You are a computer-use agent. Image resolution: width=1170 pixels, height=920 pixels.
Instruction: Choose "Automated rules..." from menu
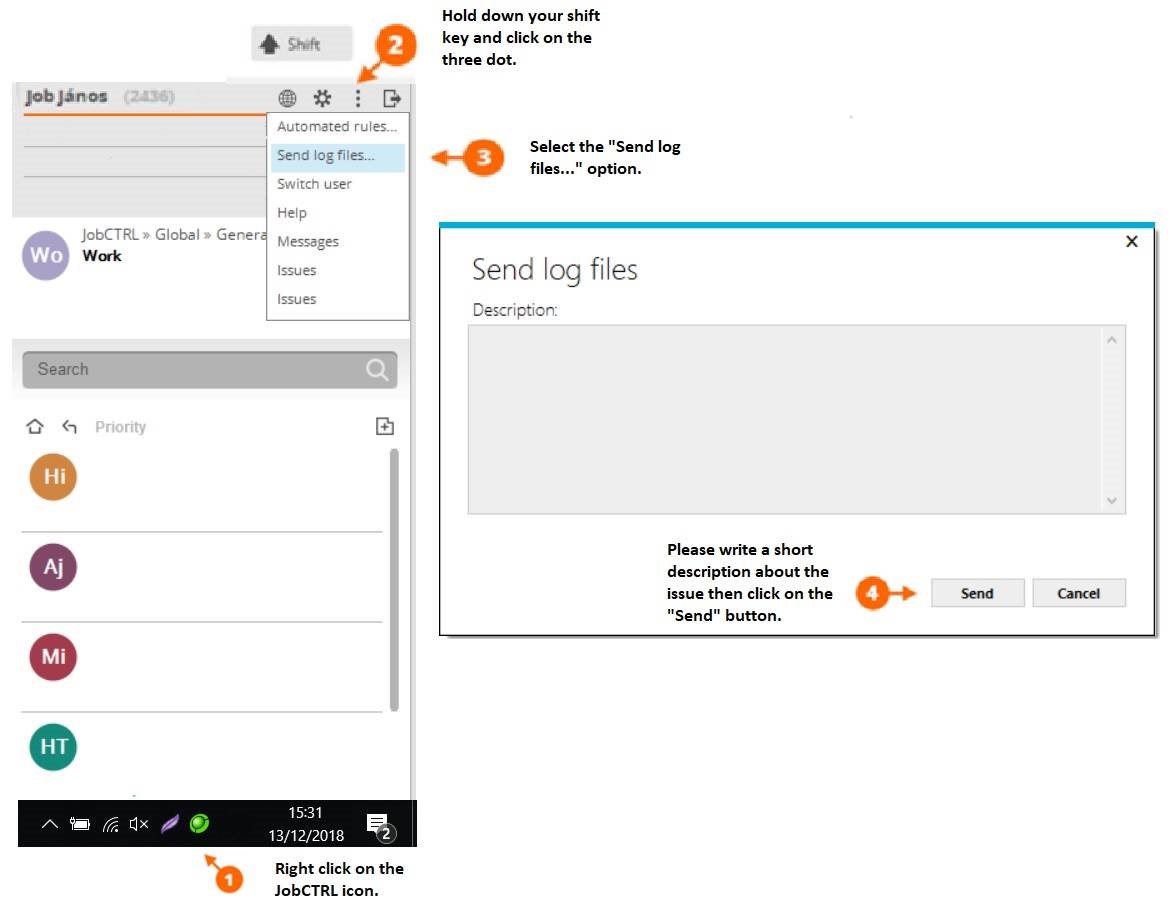(337, 127)
